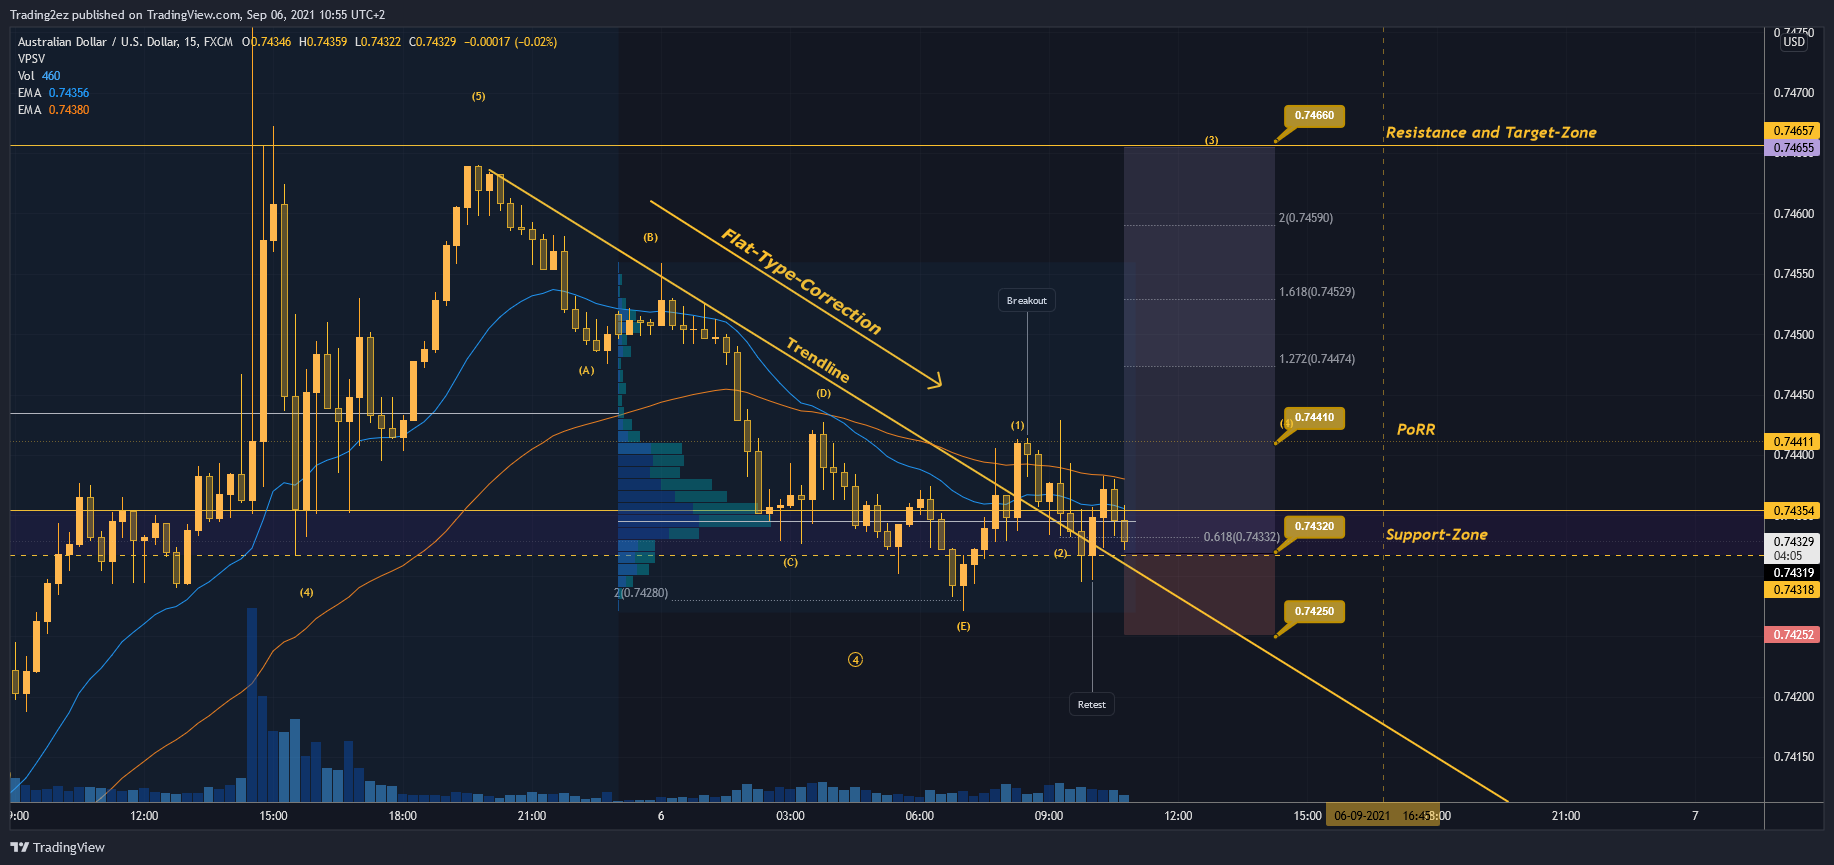Viewport: 1834px width, 865px height.
Task: Click the 2(0.74280) Fibonacci level label
Action: click(x=641, y=593)
